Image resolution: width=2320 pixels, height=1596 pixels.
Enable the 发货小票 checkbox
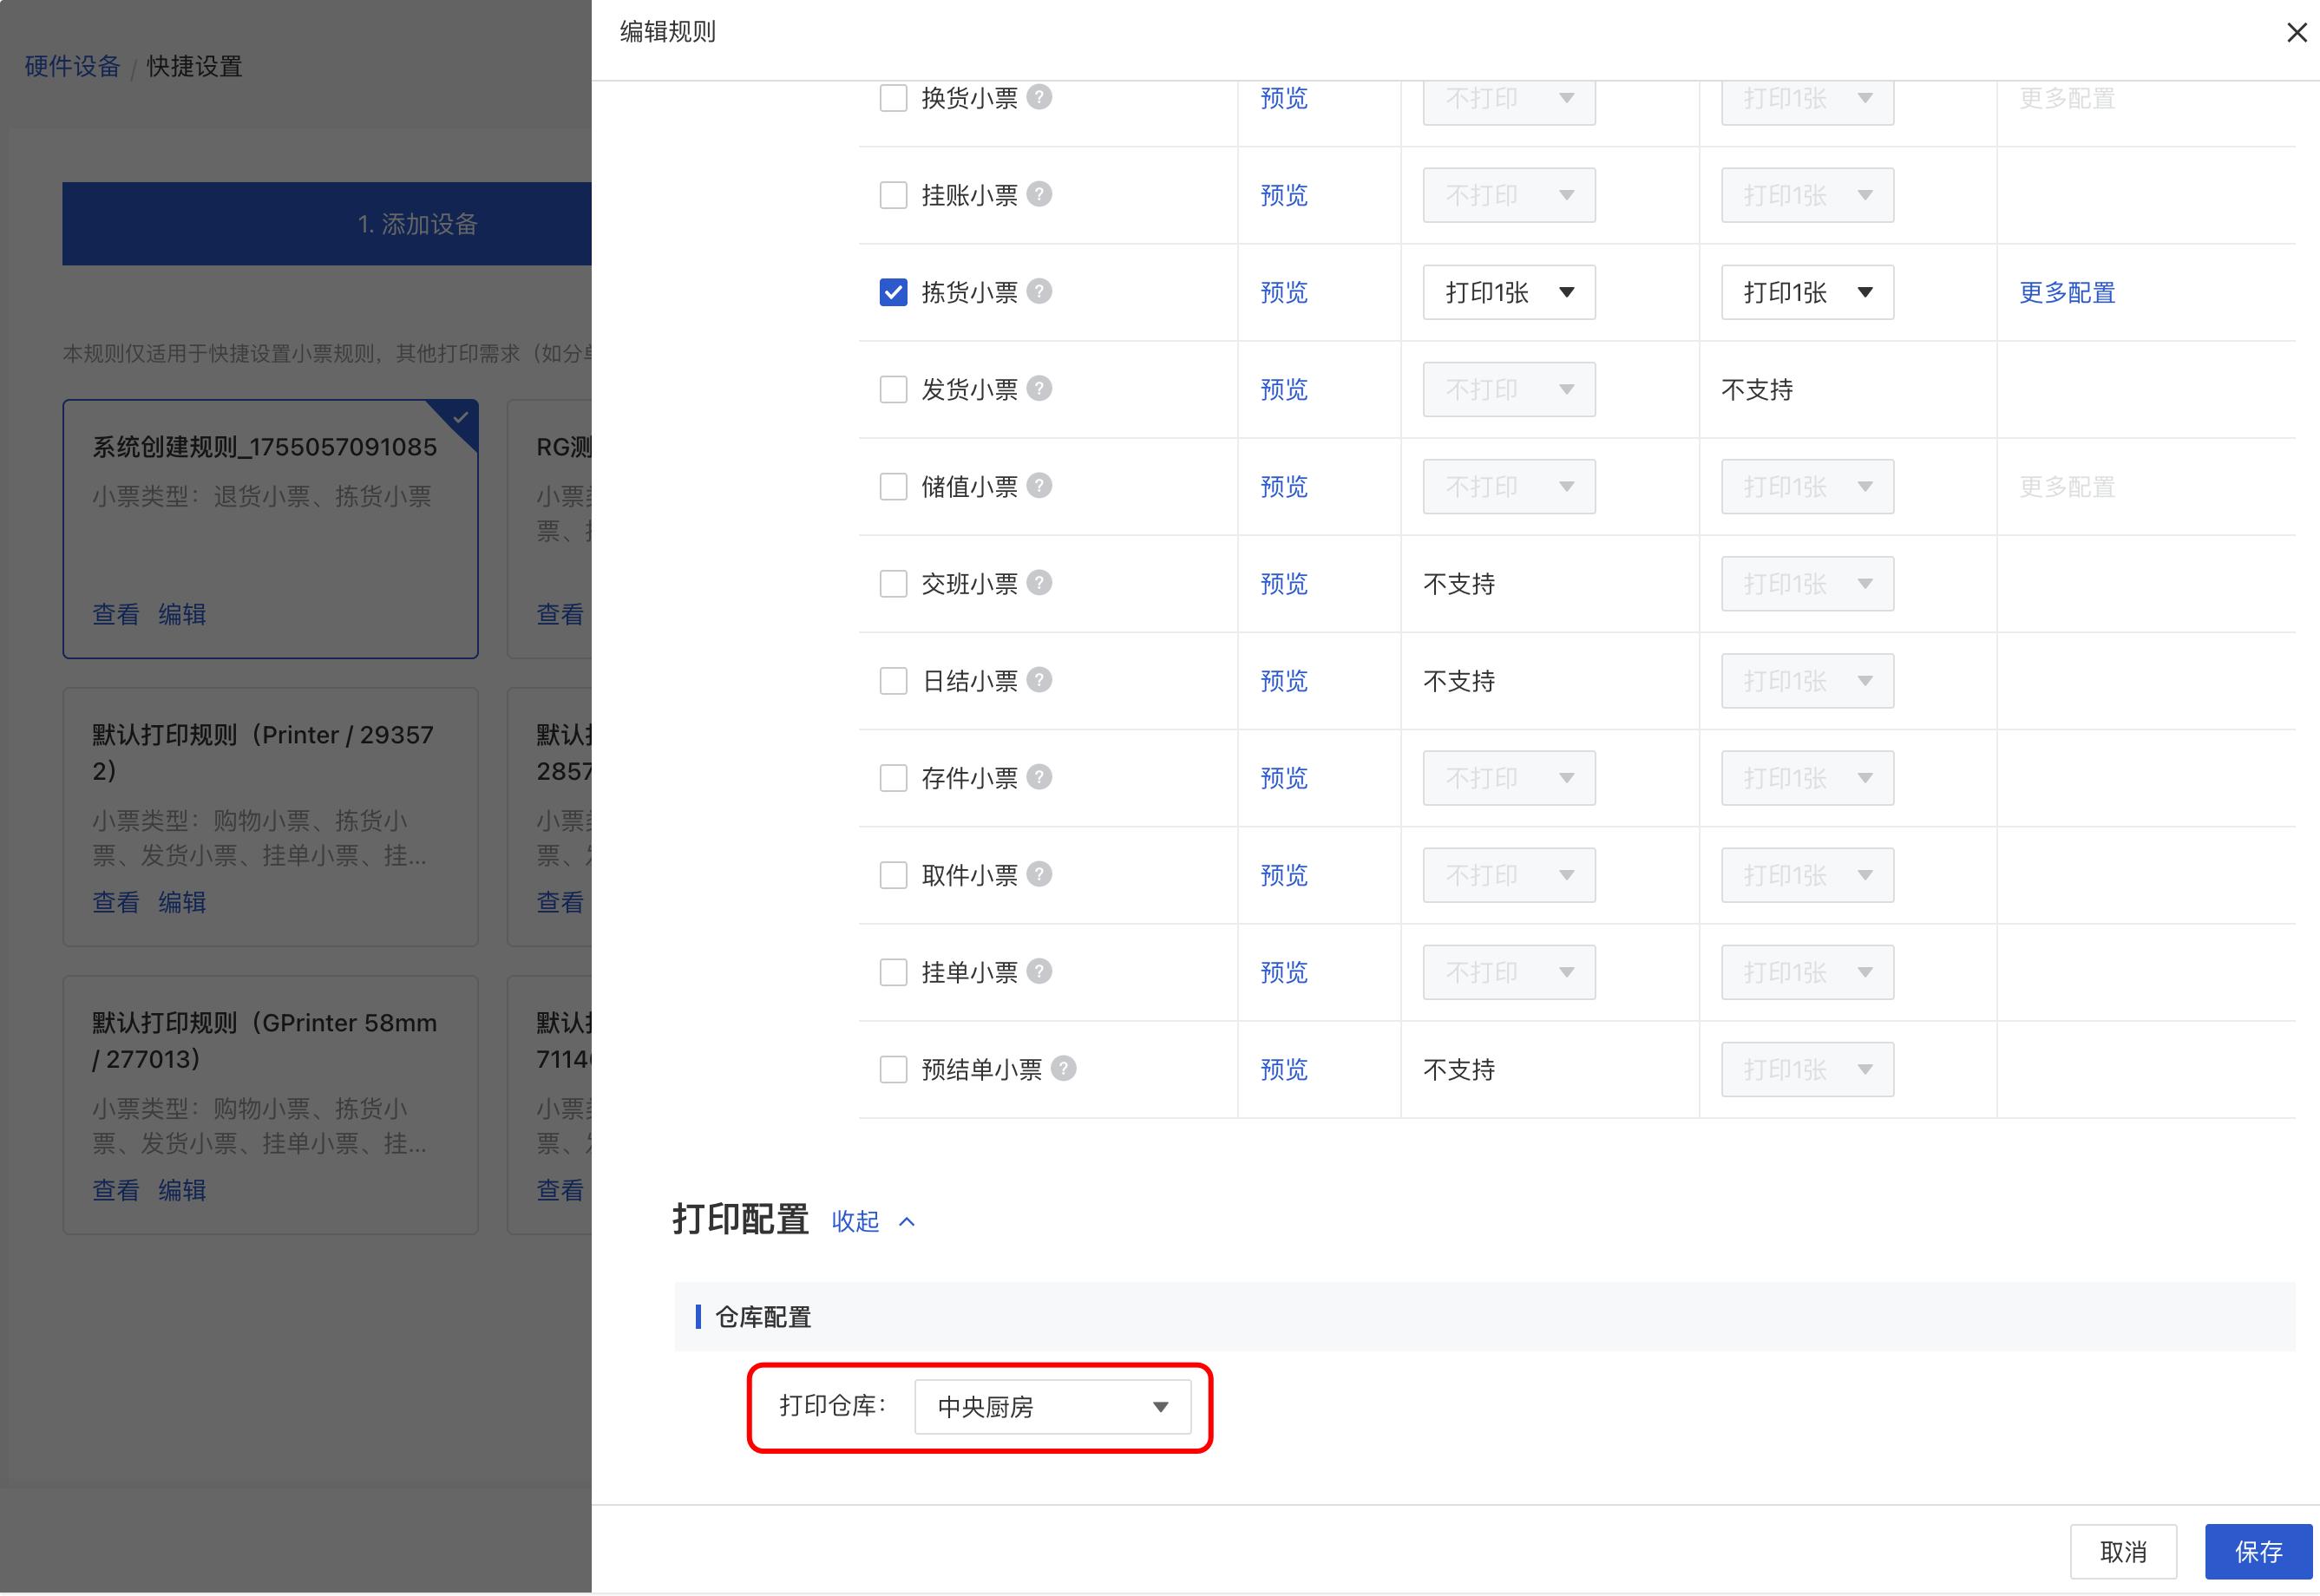tap(893, 389)
